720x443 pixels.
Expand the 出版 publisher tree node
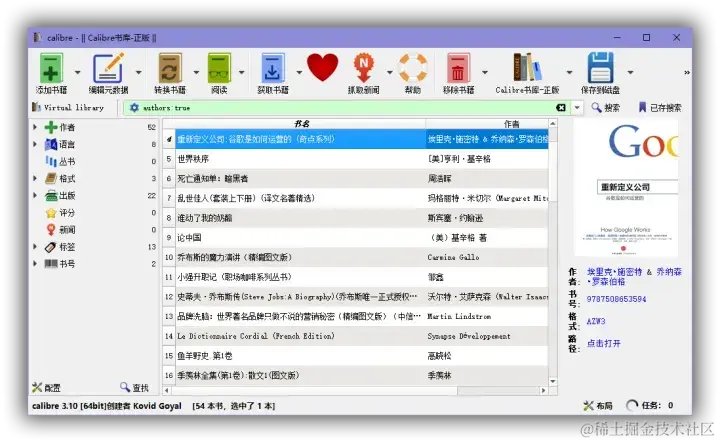(x=35, y=195)
